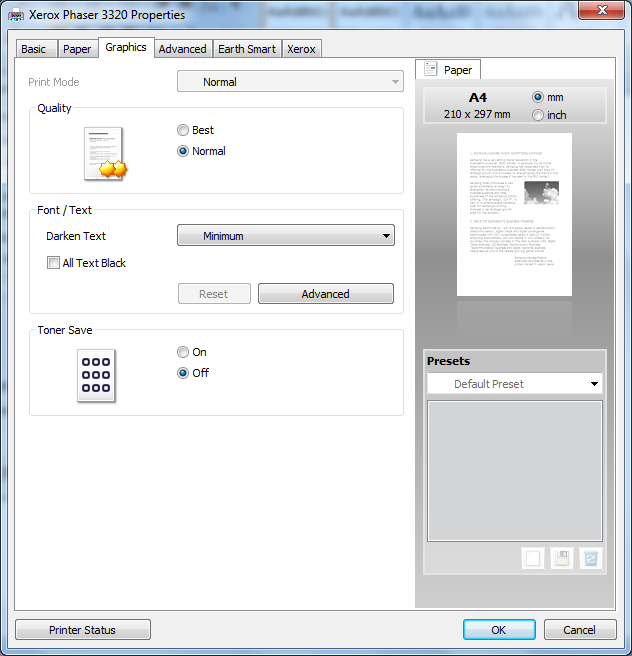
Task: Click the new preset blank page icon
Action: [532, 558]
